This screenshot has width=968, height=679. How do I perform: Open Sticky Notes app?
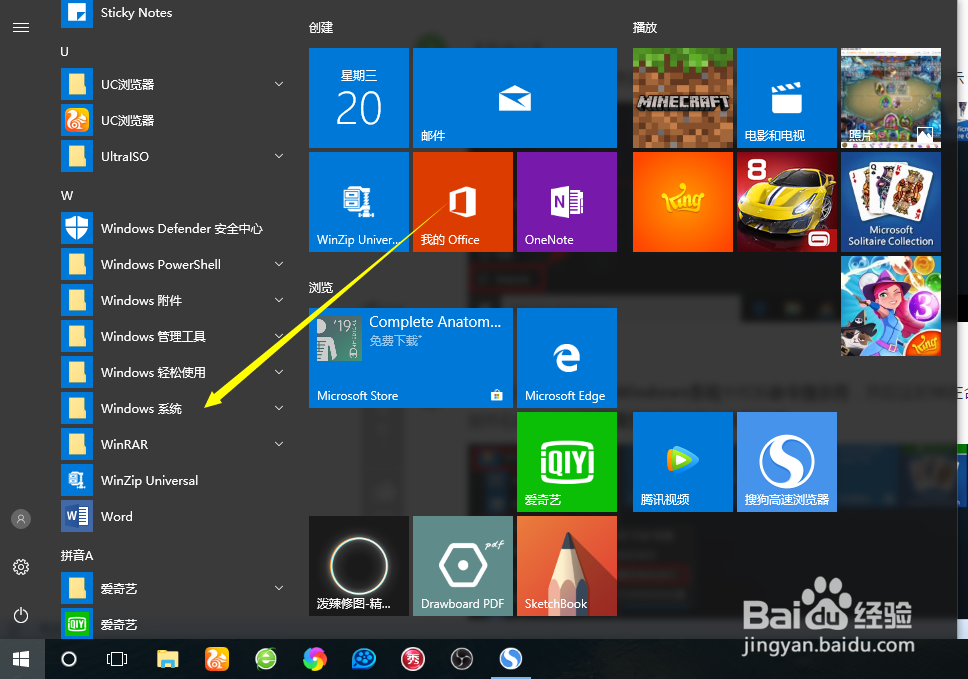coord(173,12)
